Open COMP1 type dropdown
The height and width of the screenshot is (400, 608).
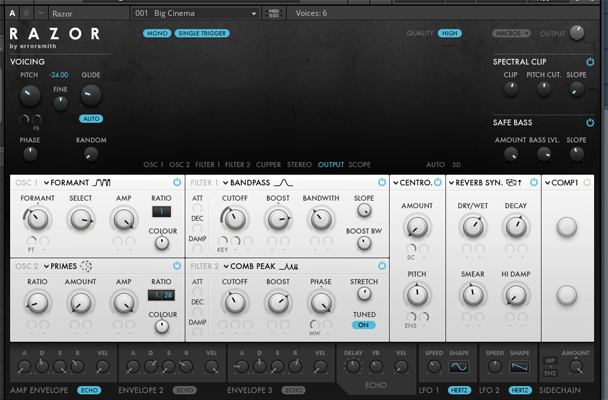click(561, 183)
